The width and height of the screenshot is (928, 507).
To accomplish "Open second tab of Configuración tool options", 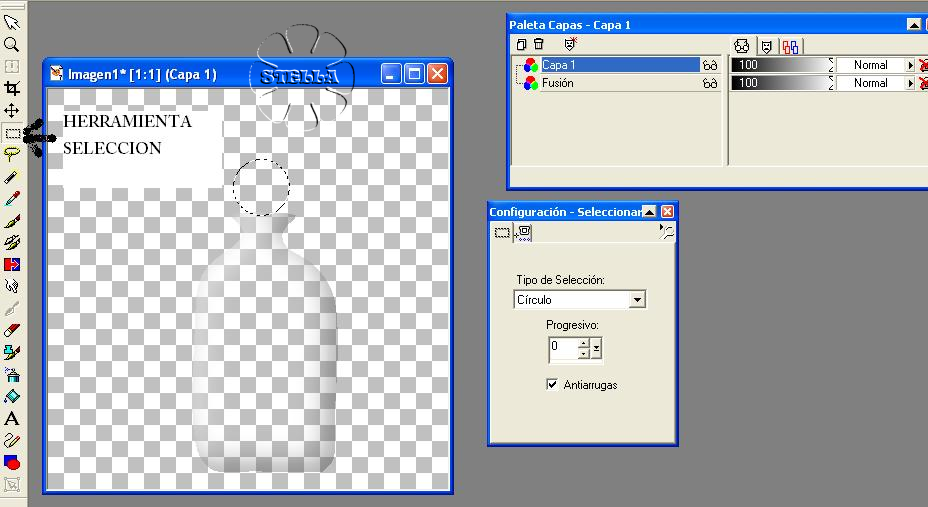I will (524, 232).
